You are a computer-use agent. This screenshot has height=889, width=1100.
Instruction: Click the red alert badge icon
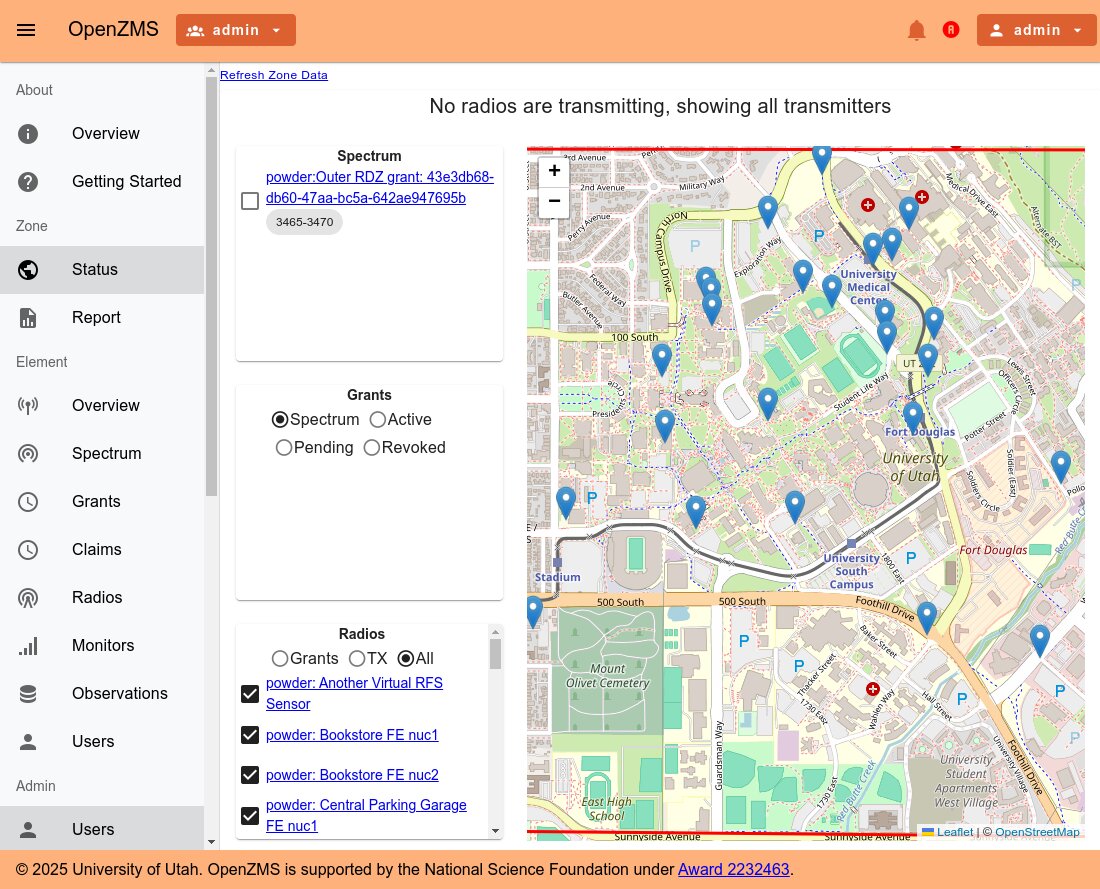coord(951,29)
